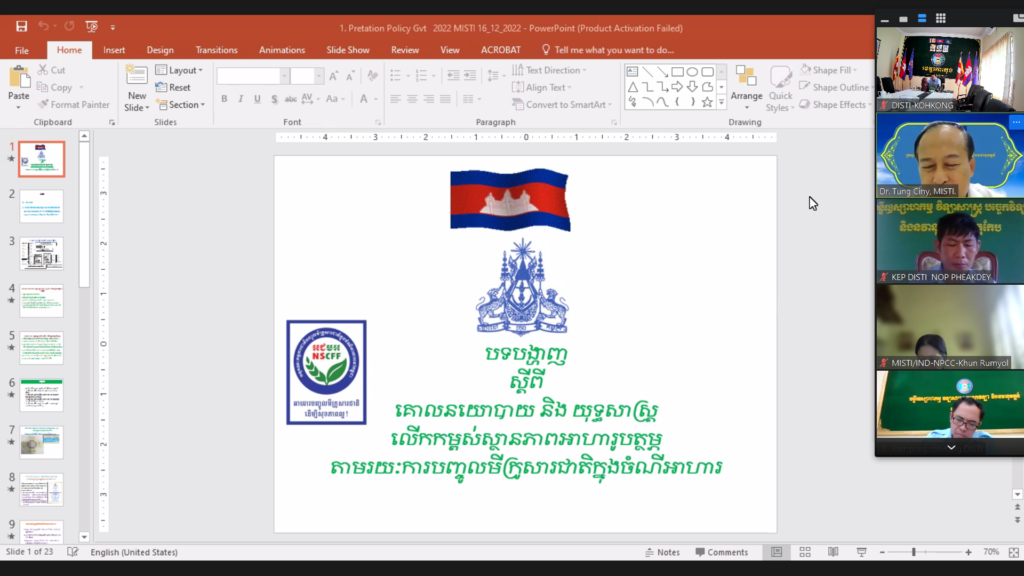
Task: Toggle Bold formatting
Action: pos(224,99)
